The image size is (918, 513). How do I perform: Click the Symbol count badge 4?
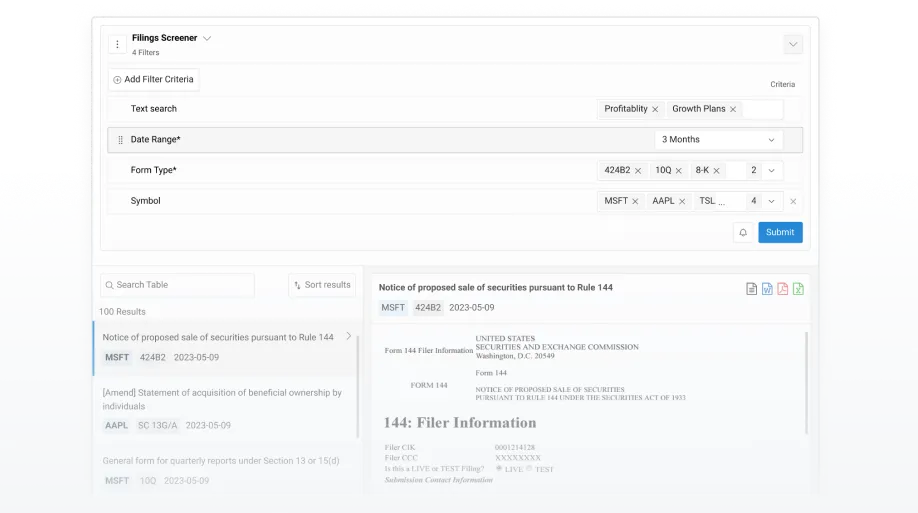[753, 201]
